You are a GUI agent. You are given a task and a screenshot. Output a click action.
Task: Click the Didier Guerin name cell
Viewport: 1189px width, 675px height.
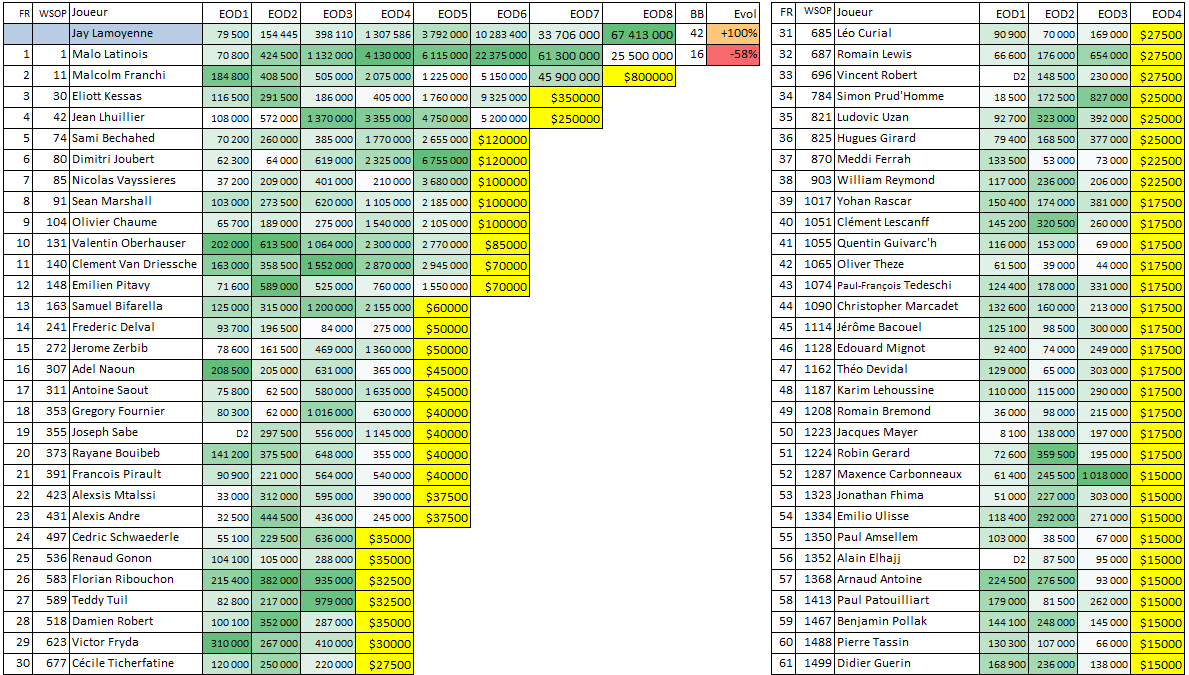click(x=906, y=664)
